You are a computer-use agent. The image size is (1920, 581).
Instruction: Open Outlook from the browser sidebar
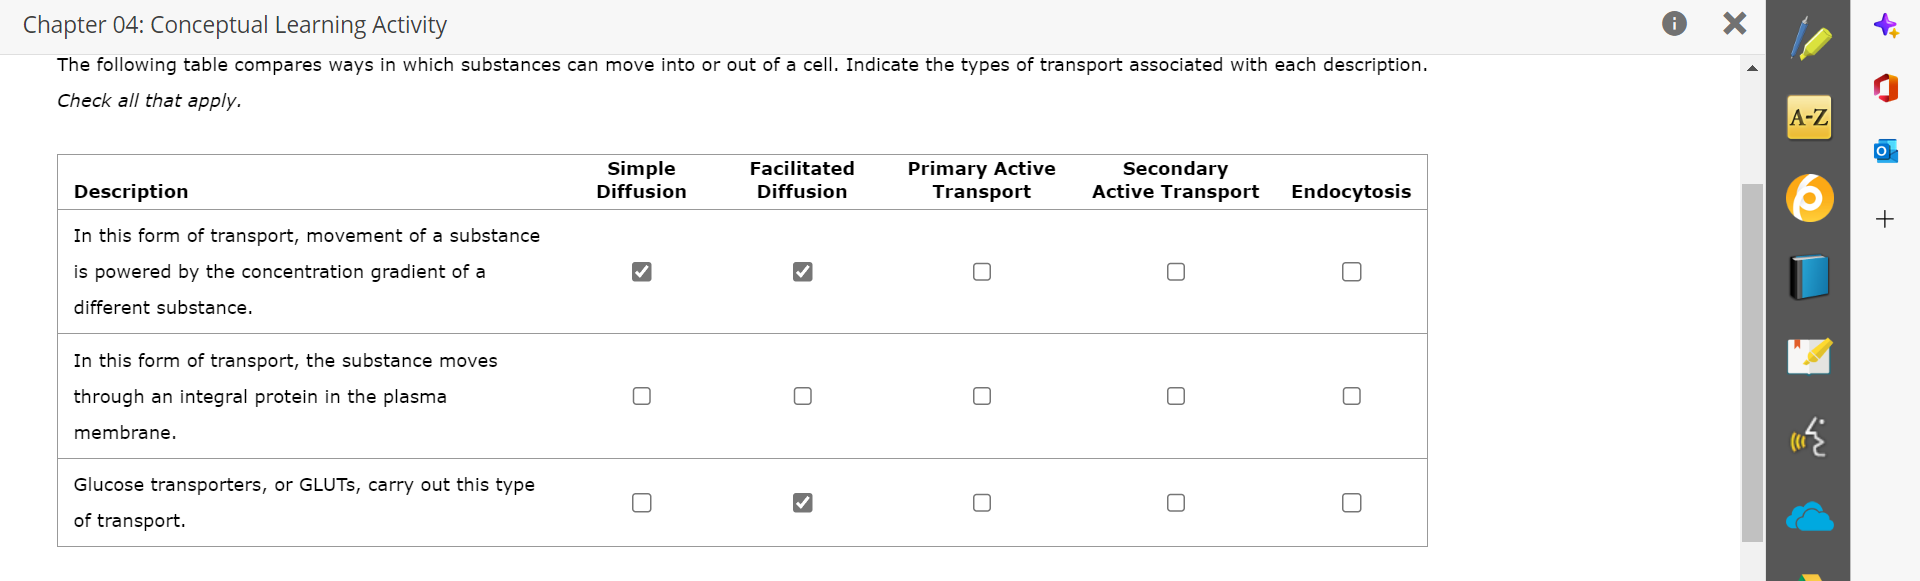[x=1886, y=151]
